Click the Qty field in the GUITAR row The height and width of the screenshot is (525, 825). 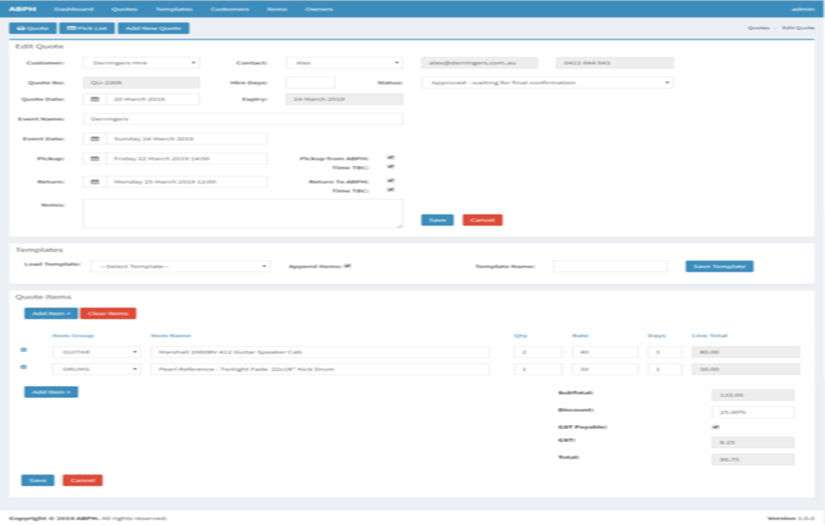coord(538,352)
